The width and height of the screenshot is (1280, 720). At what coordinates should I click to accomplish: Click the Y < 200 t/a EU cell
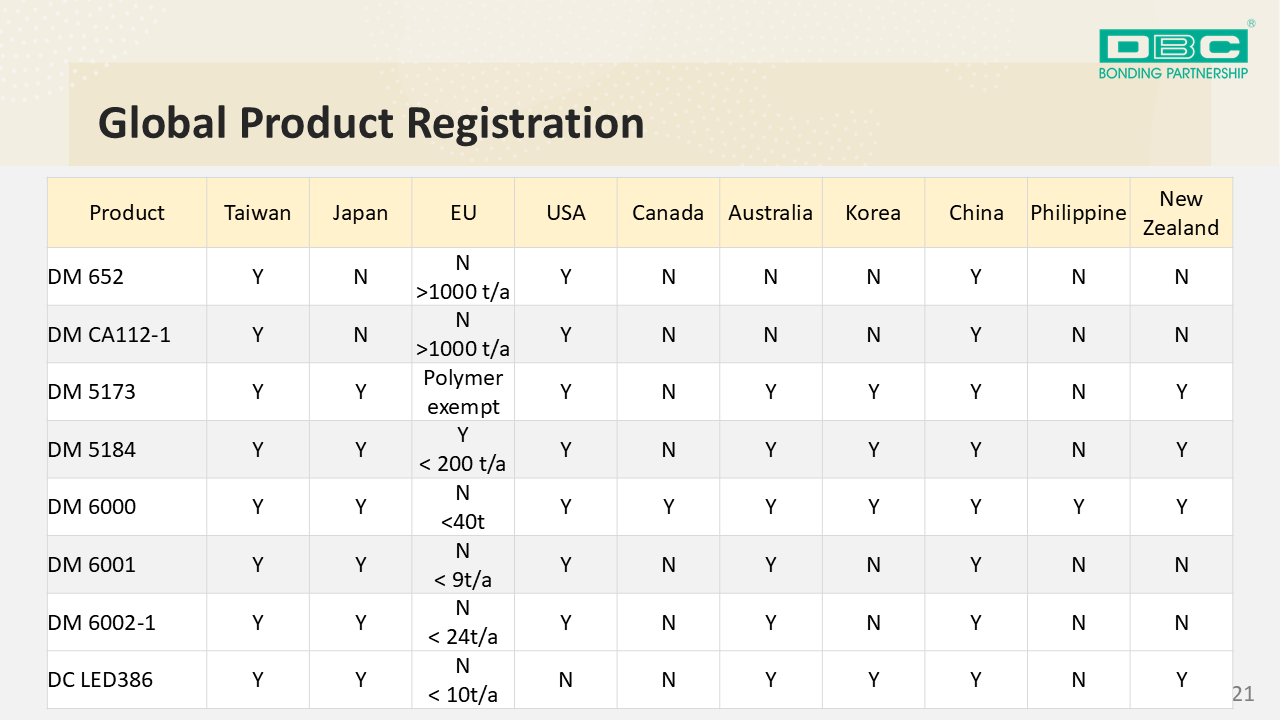[463, 449]
